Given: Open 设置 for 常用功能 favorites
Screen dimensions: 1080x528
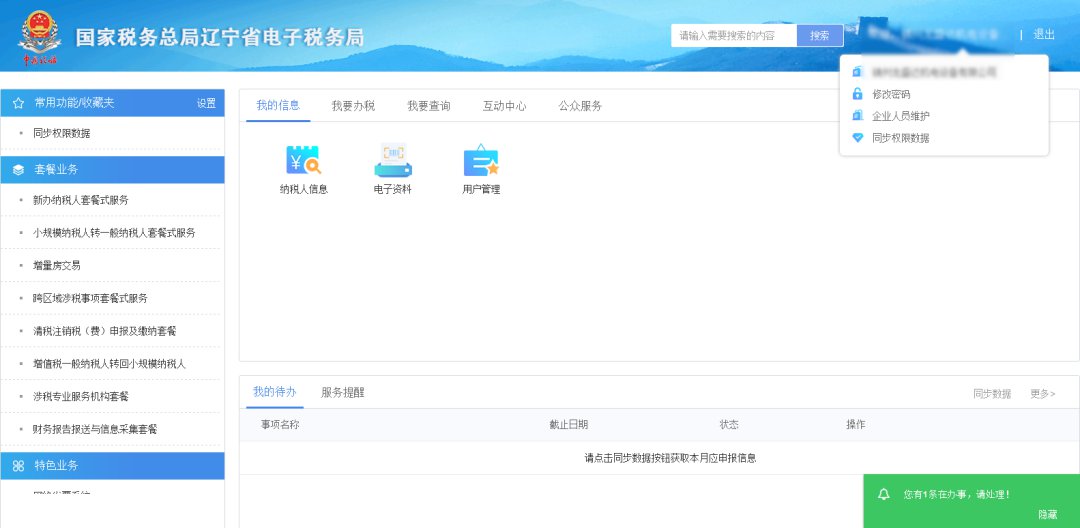Looking at the screenshot, I should click(206, 103).
